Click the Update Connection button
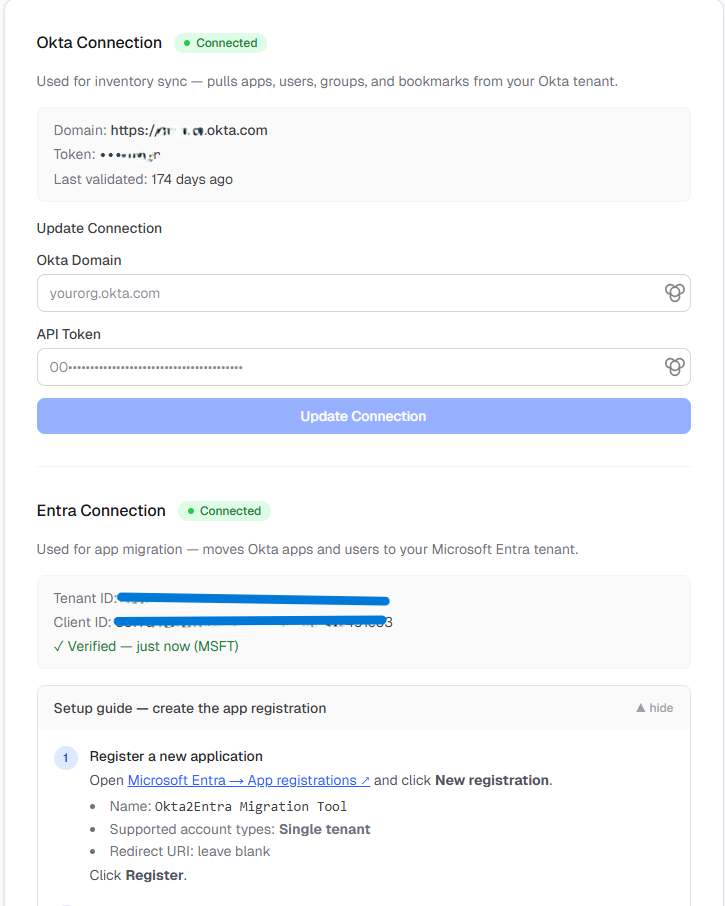Screen dimensions: 725x906 [363, 416]
